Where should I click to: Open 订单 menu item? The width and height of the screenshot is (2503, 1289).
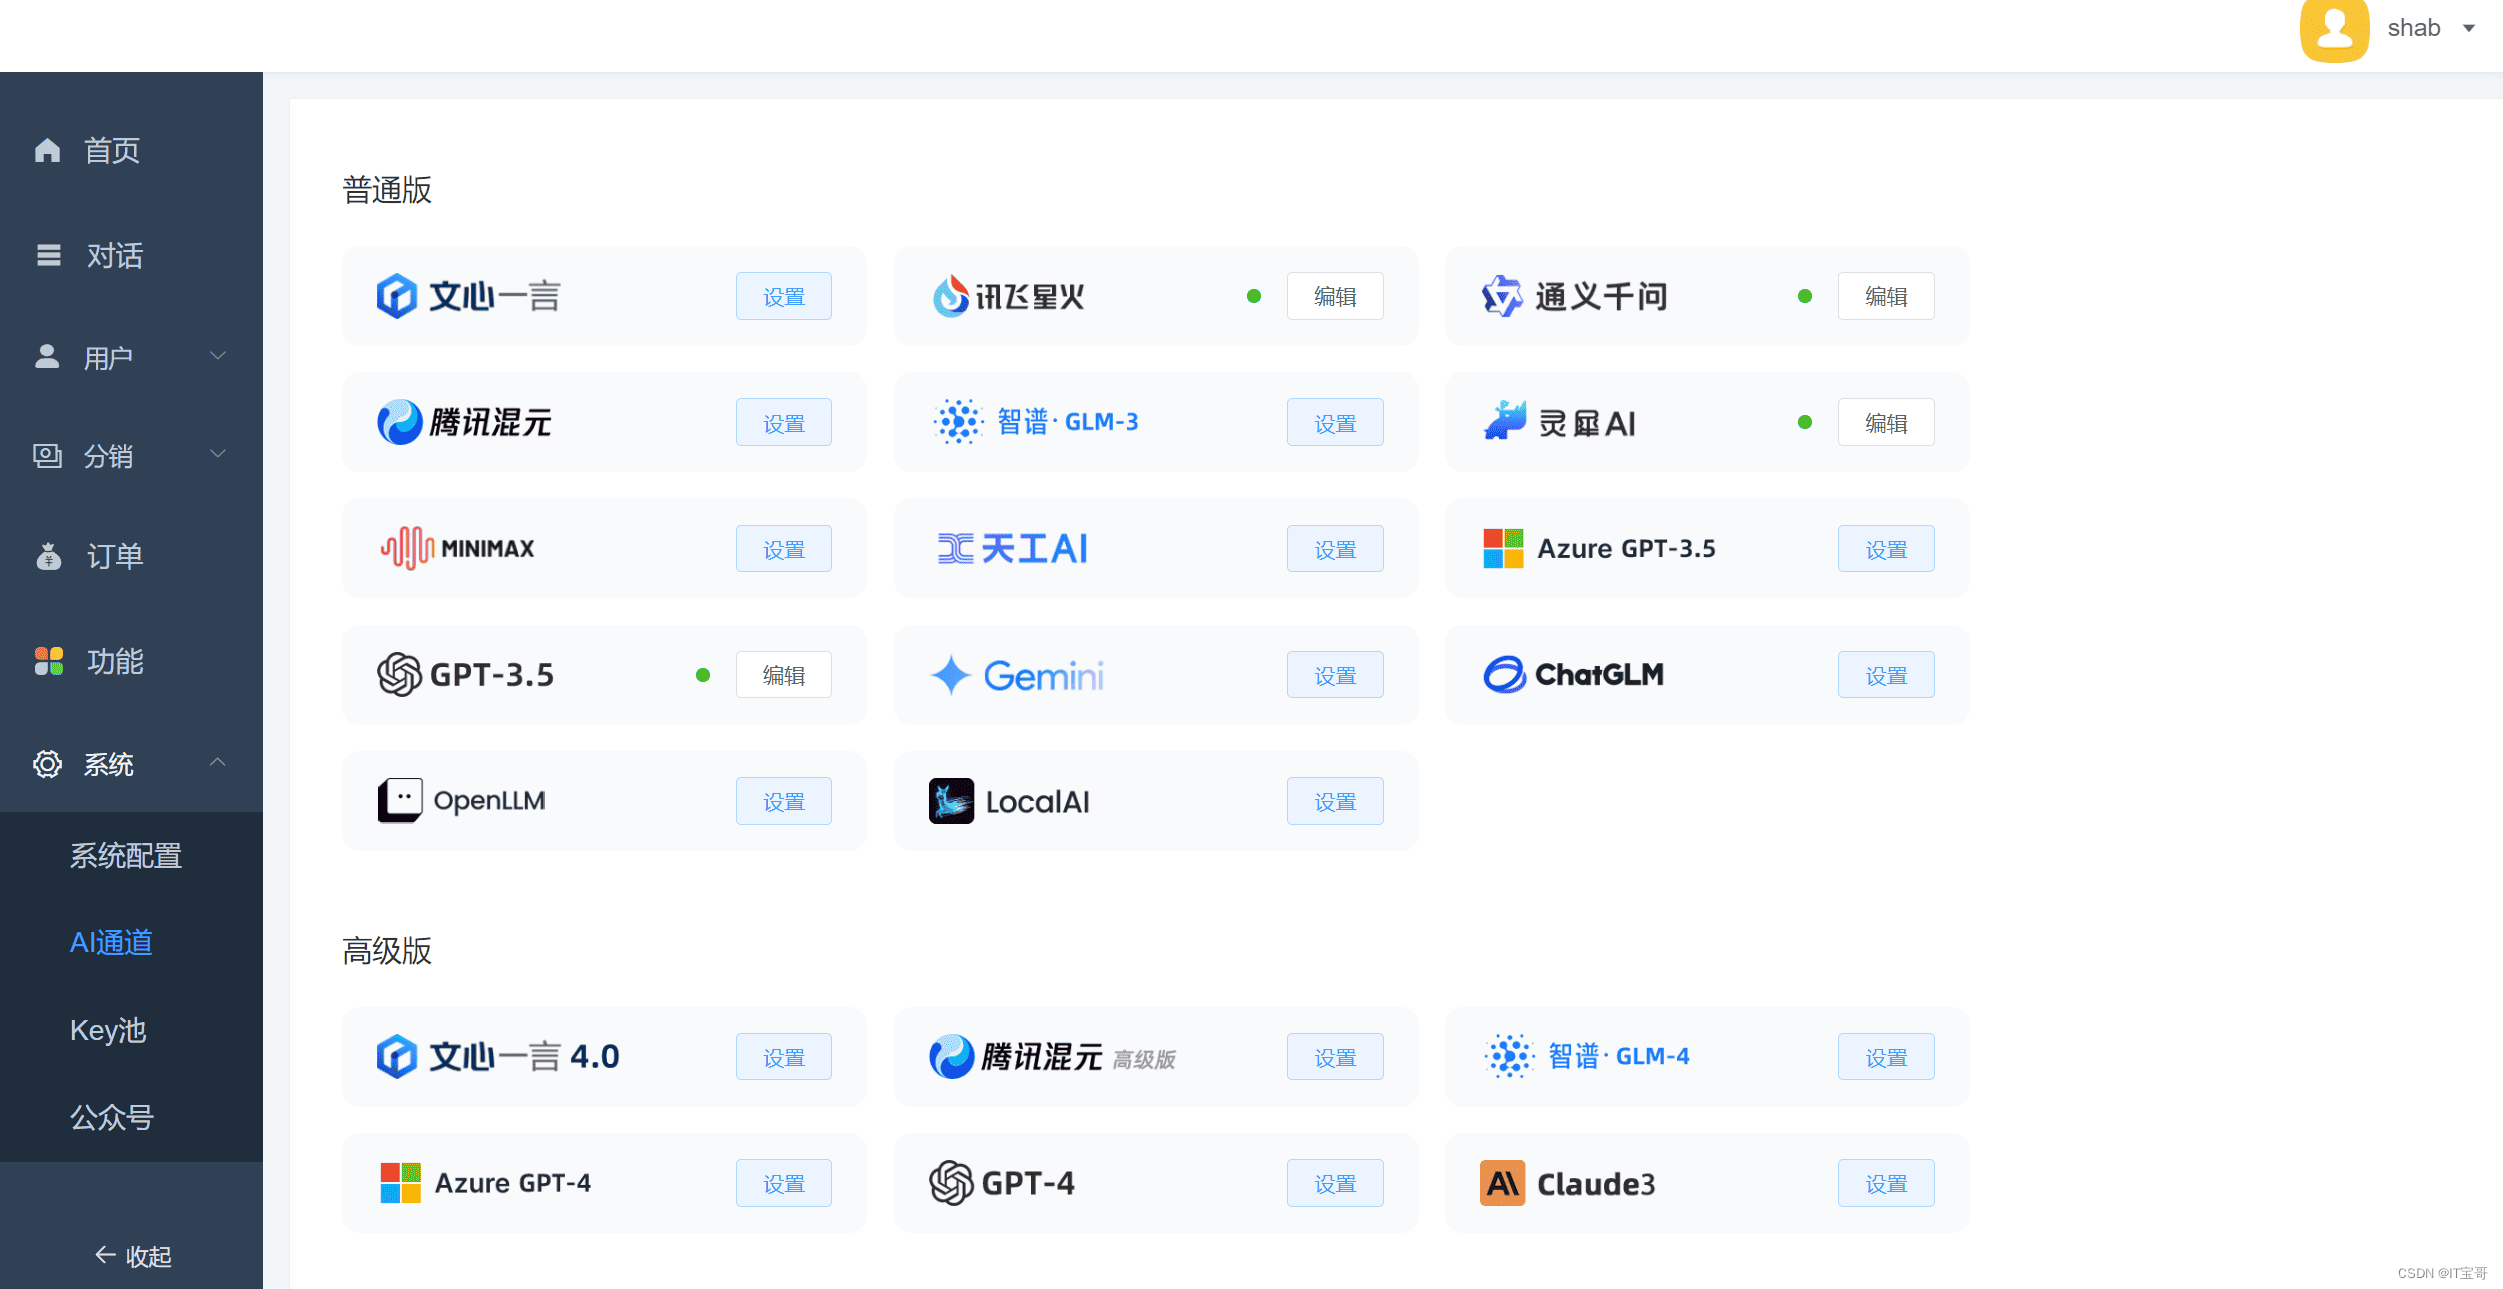[115, 556]
